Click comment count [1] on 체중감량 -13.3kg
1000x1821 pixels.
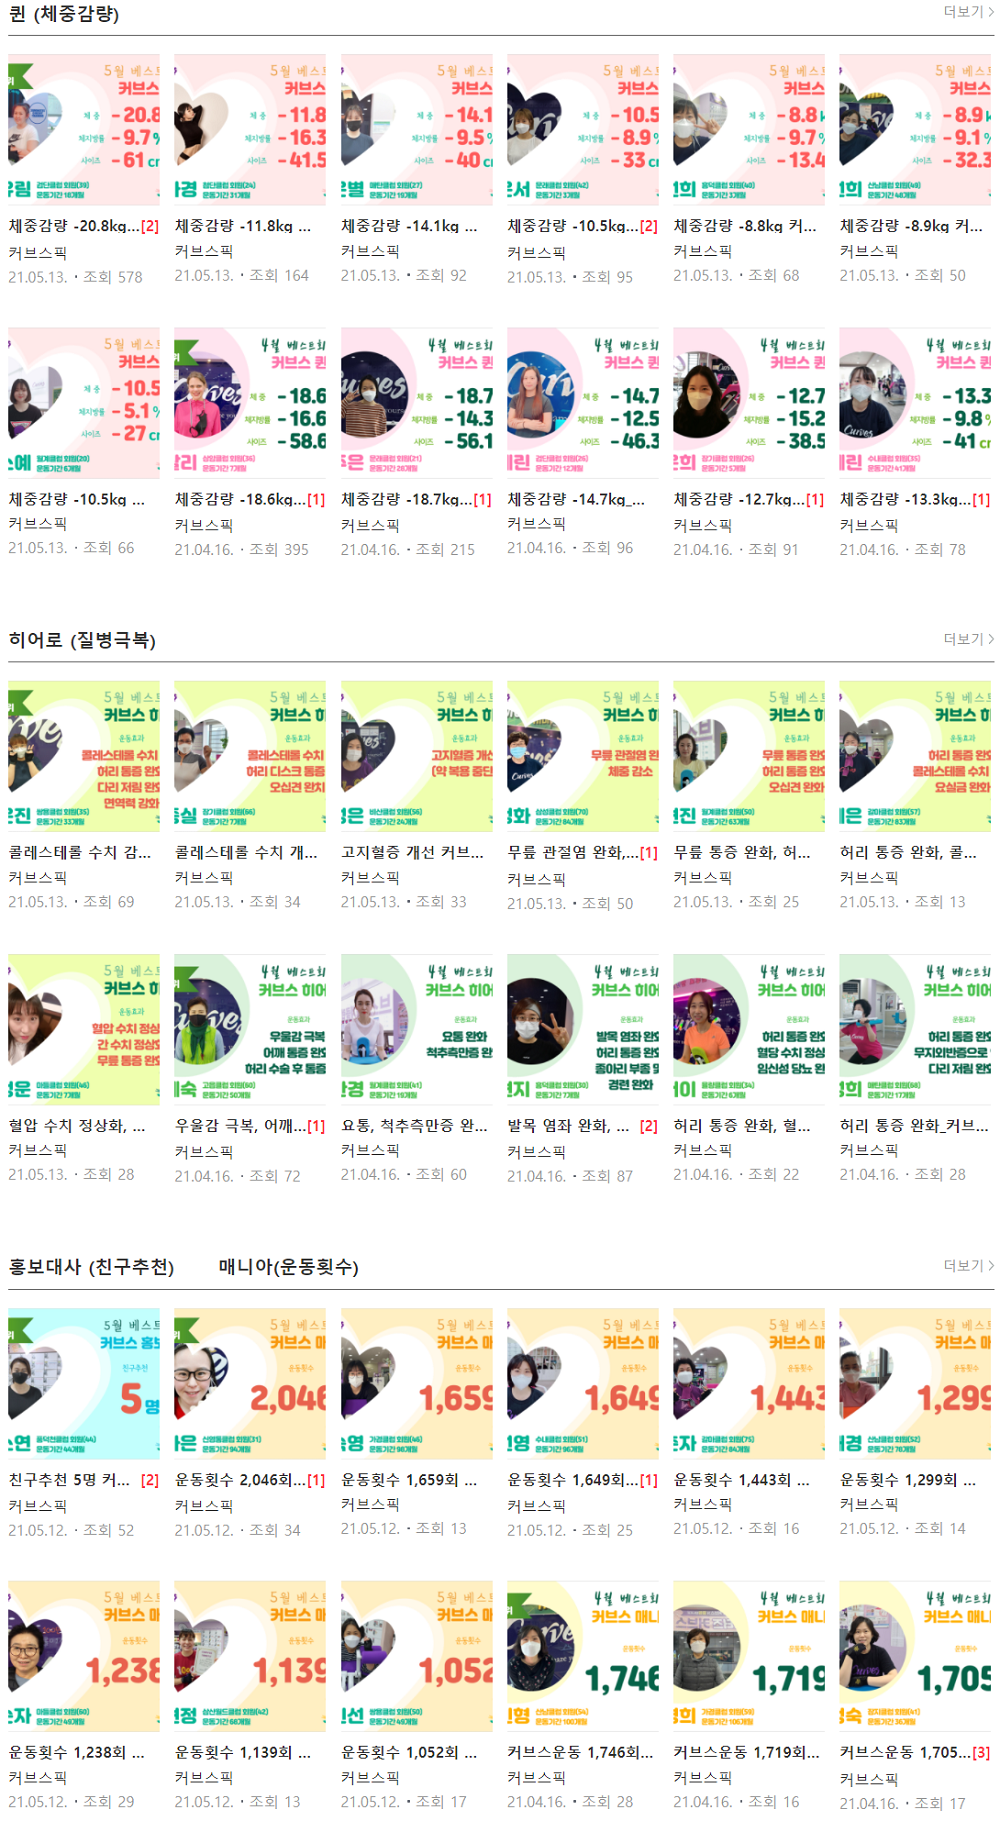[981, 499]
